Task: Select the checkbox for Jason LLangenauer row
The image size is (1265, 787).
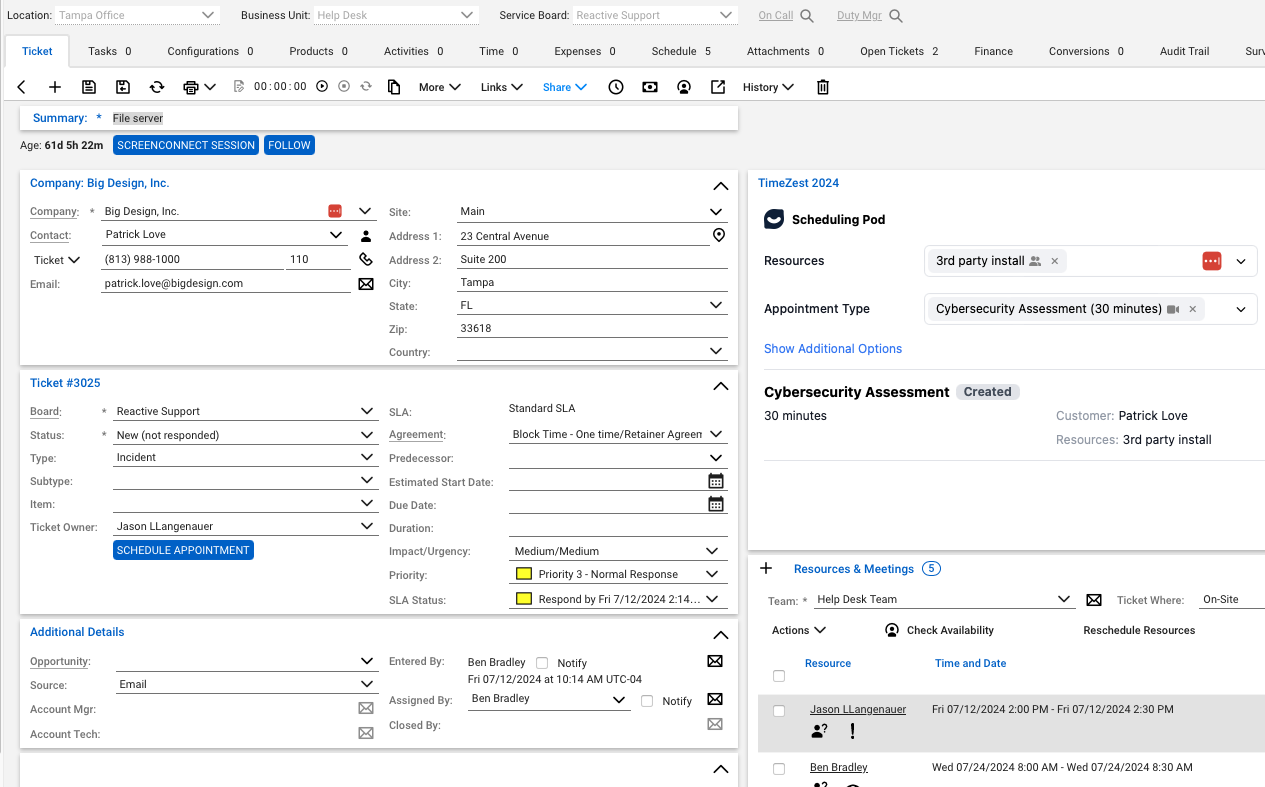Action: [x=779, y=711]
